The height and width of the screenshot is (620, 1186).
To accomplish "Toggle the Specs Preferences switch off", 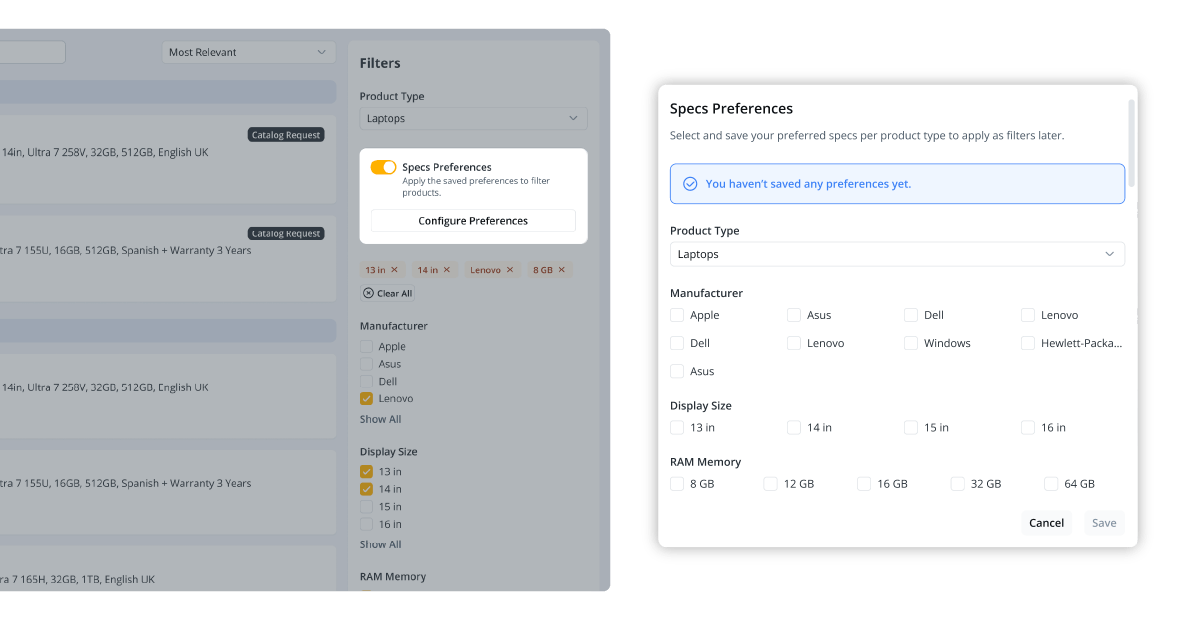I will [x=383, y=167].
